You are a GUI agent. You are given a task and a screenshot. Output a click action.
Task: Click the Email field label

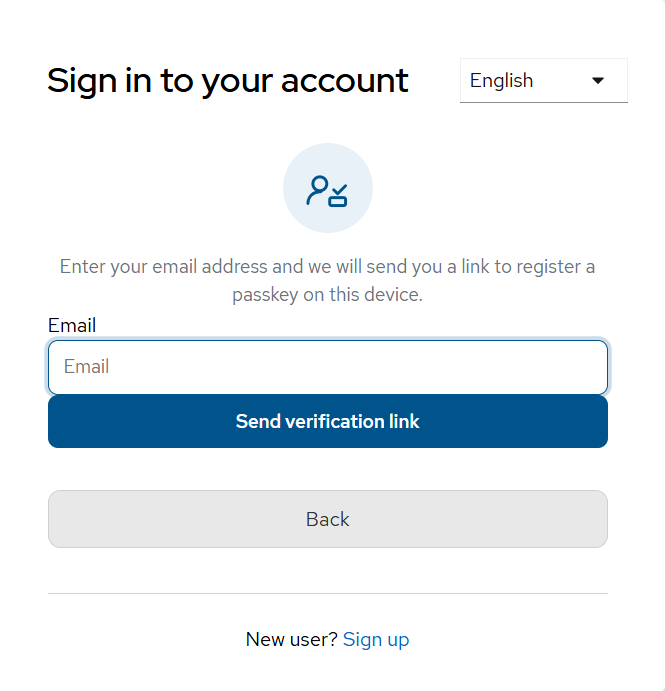(x=72, y=326)
